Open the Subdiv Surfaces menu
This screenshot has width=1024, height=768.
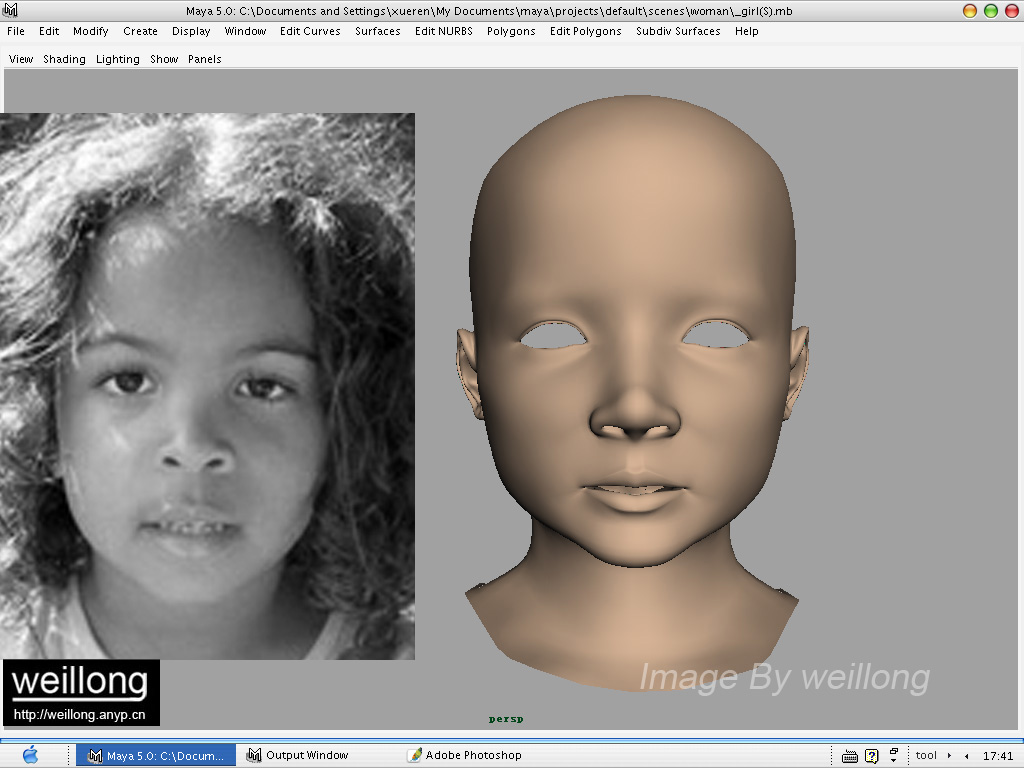tap(678, 31)
